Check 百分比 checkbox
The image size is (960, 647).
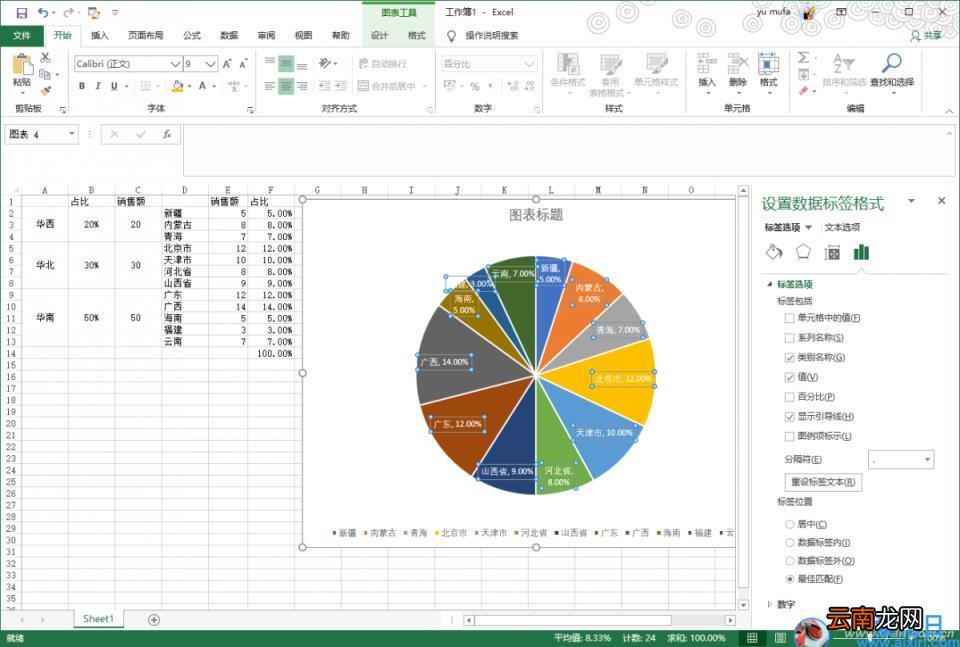[x=789, y=397]
